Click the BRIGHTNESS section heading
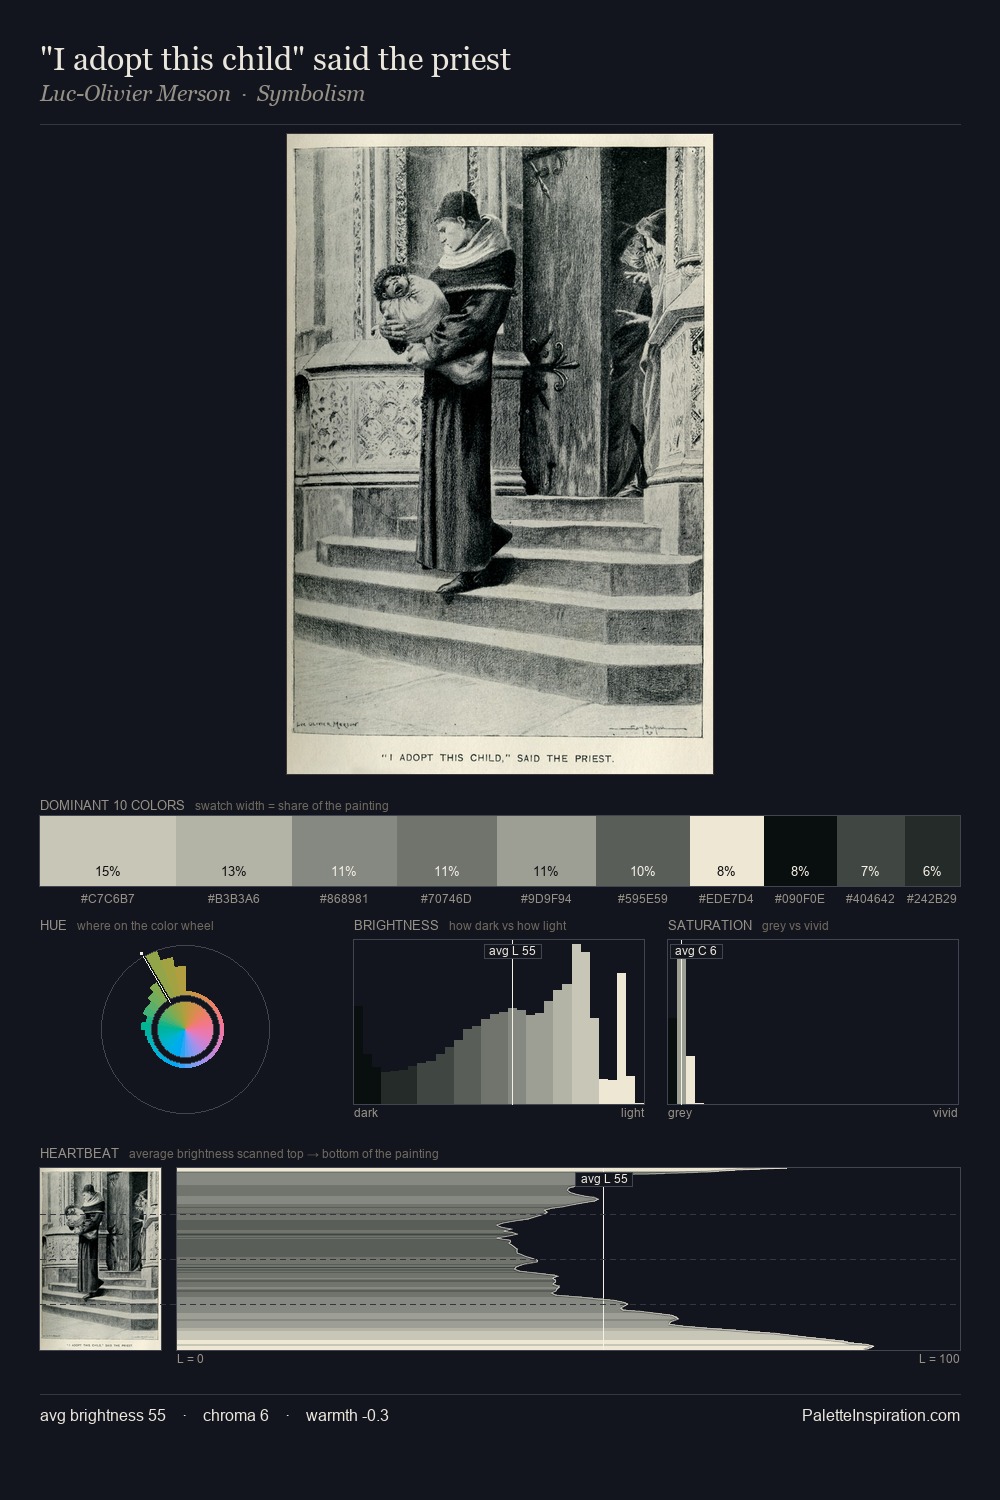Image resolution: width=1000 pixels, height=1500 pixels. coord(396,925)
